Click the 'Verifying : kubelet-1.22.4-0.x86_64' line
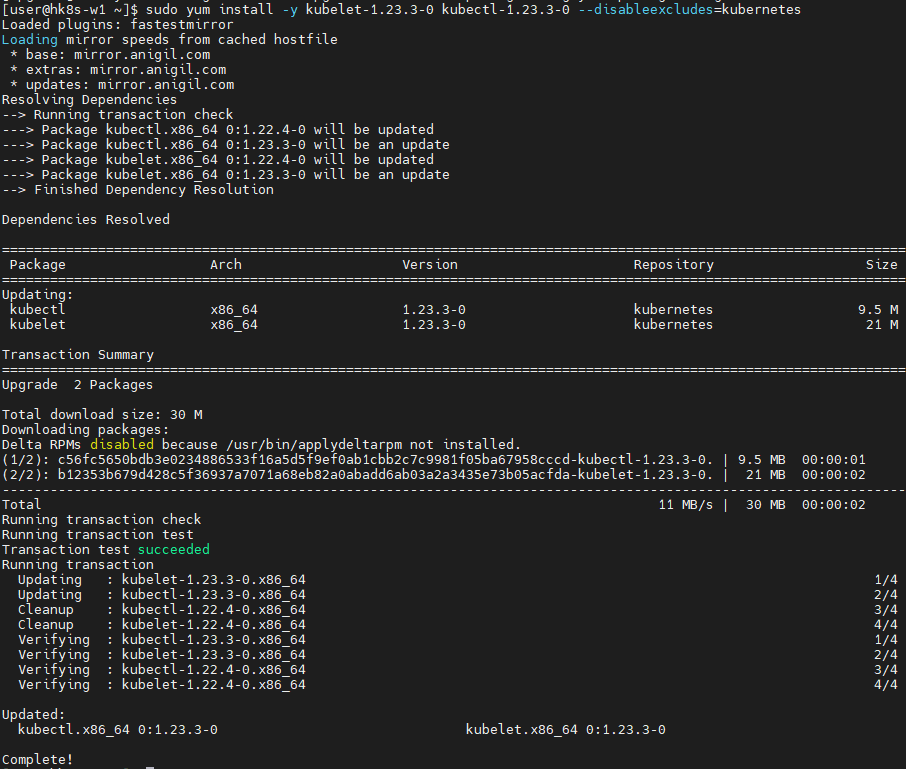This screenshot has width=906, height=769. click(162, 685)
